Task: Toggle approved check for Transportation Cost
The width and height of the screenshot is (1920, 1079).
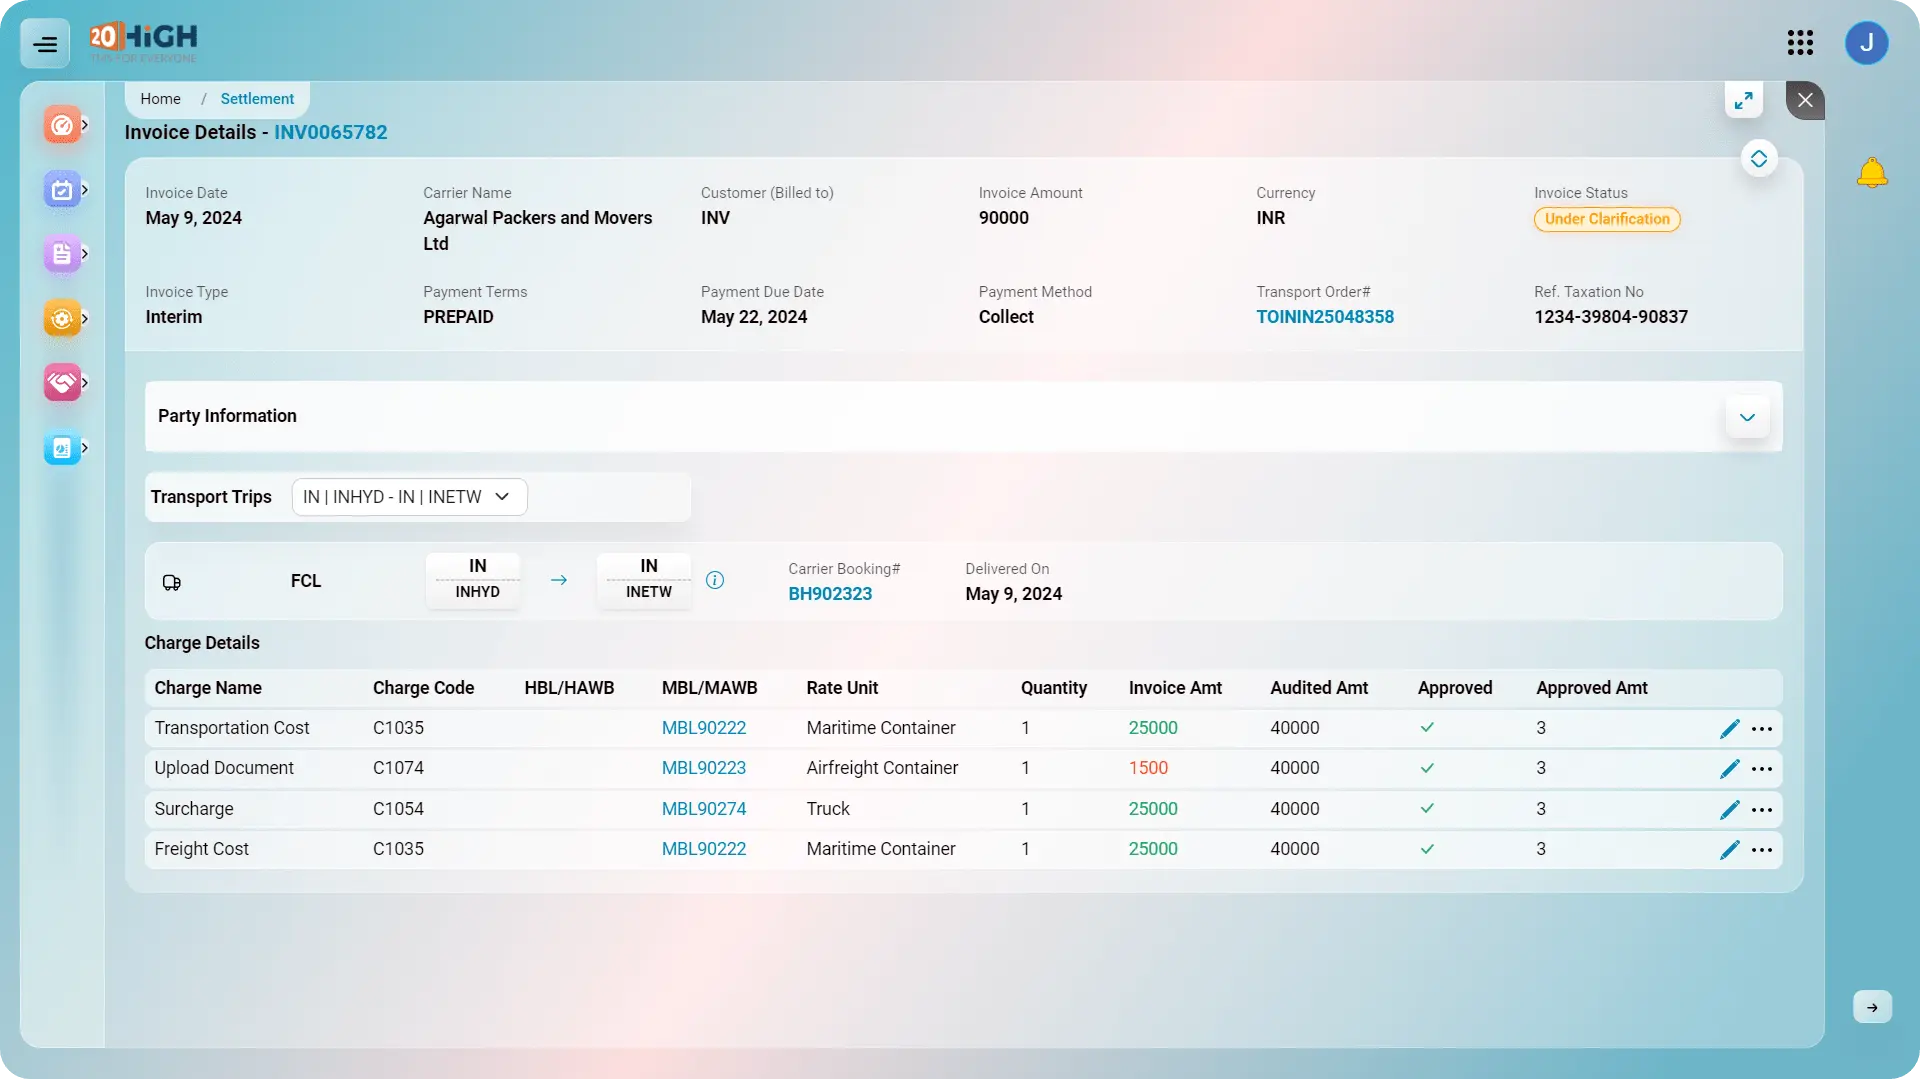Action: click(x=1427, y=728)
